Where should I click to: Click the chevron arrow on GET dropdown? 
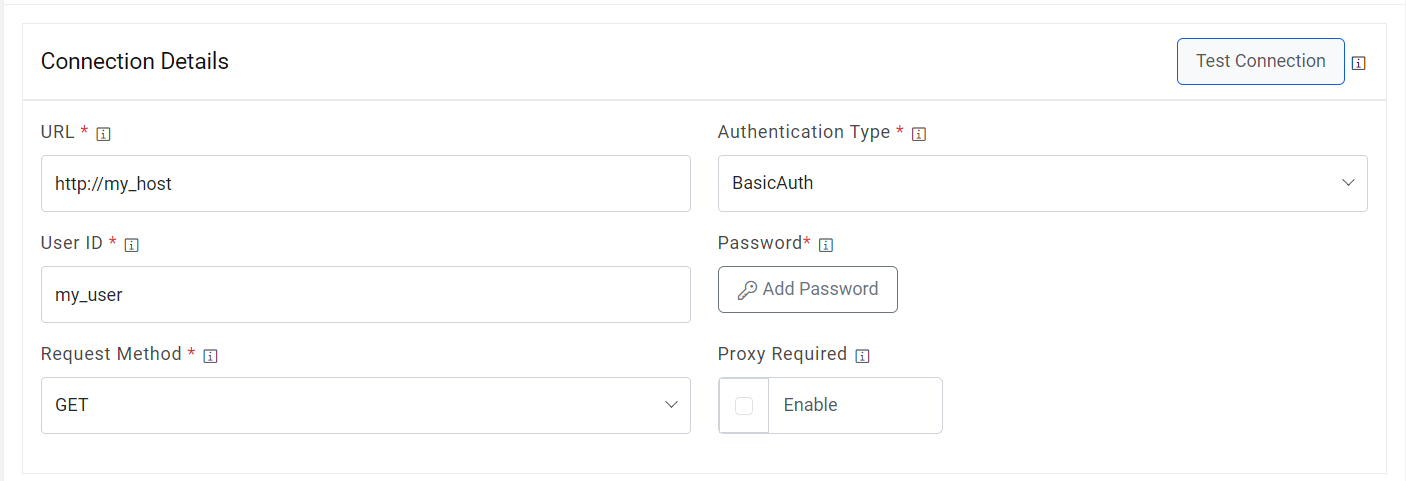tap(671, 405)
